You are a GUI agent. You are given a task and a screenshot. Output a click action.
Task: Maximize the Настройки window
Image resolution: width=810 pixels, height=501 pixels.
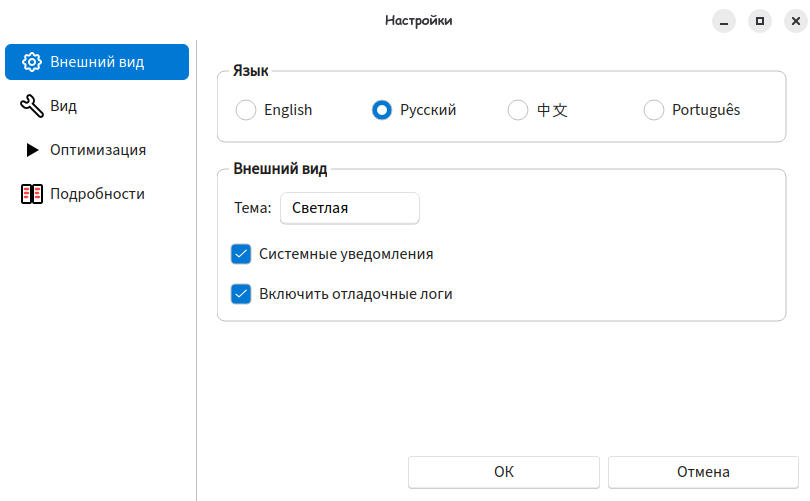(760, 21)
